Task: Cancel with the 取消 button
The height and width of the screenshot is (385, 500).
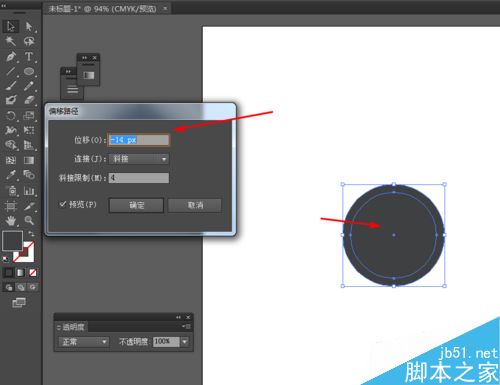Action: pyautogui.click(x=195, y=205)
